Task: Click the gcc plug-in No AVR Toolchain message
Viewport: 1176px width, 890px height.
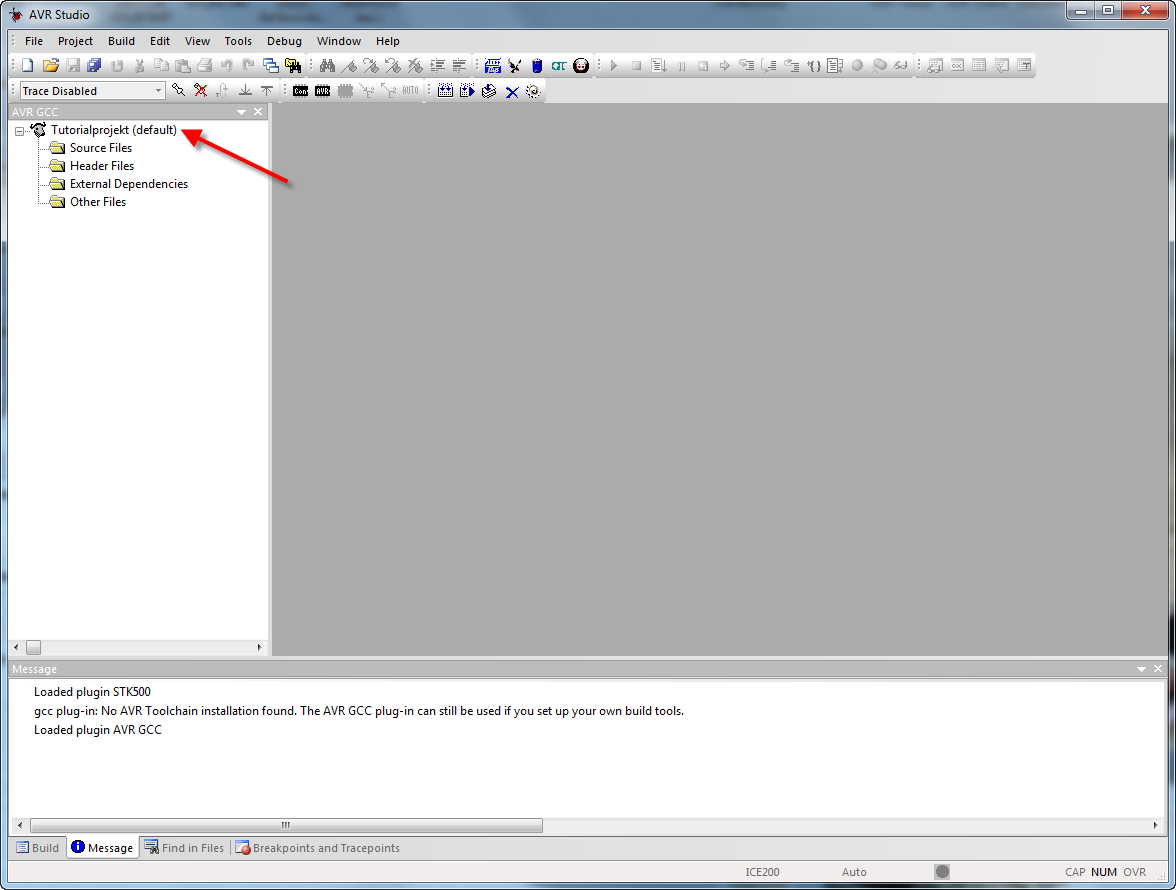Action: pyautogui.click(x=358, y=711)
